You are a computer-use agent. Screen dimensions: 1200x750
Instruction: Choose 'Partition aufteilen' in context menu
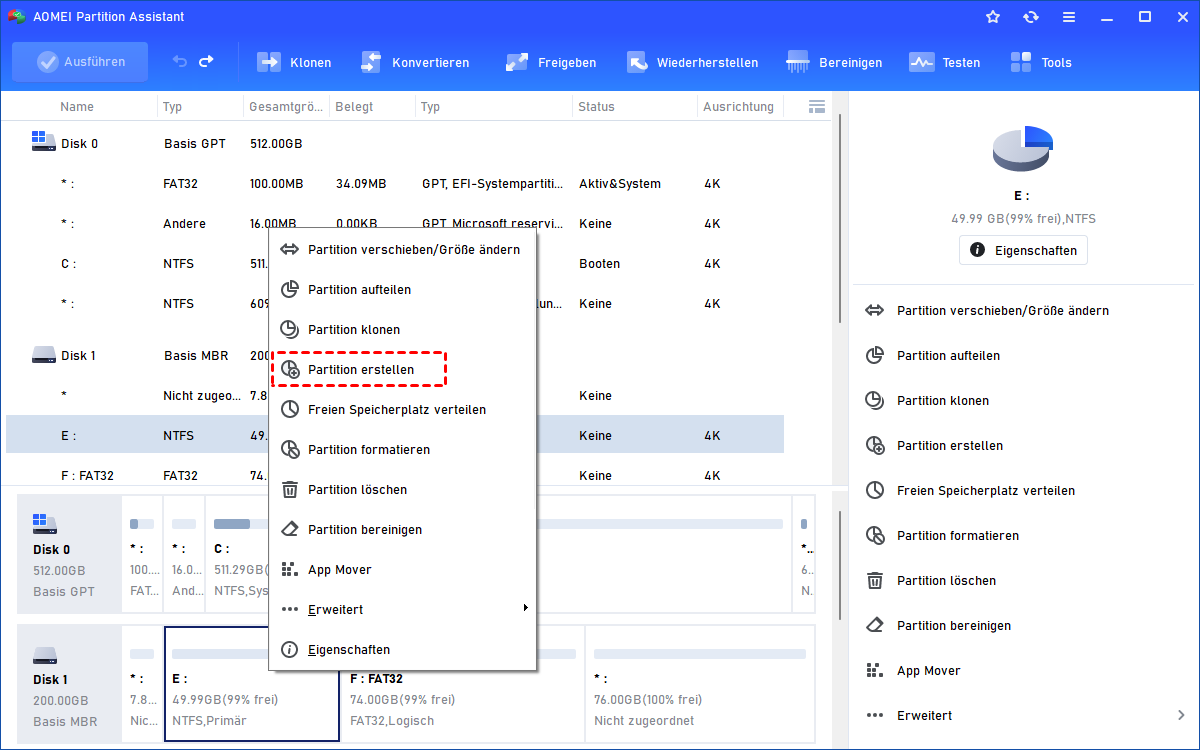[402, 289]
